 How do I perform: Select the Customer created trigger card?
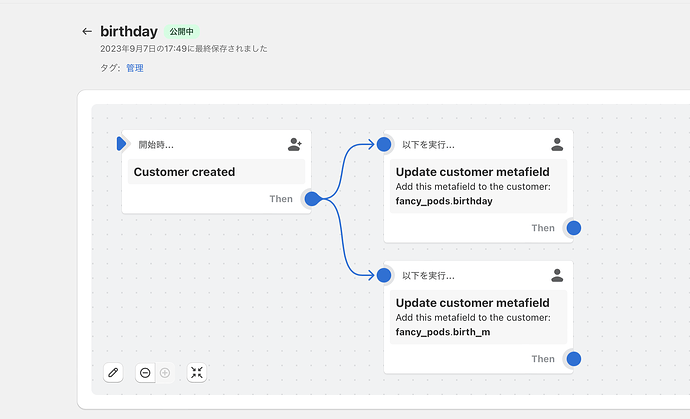pos(216,172)
